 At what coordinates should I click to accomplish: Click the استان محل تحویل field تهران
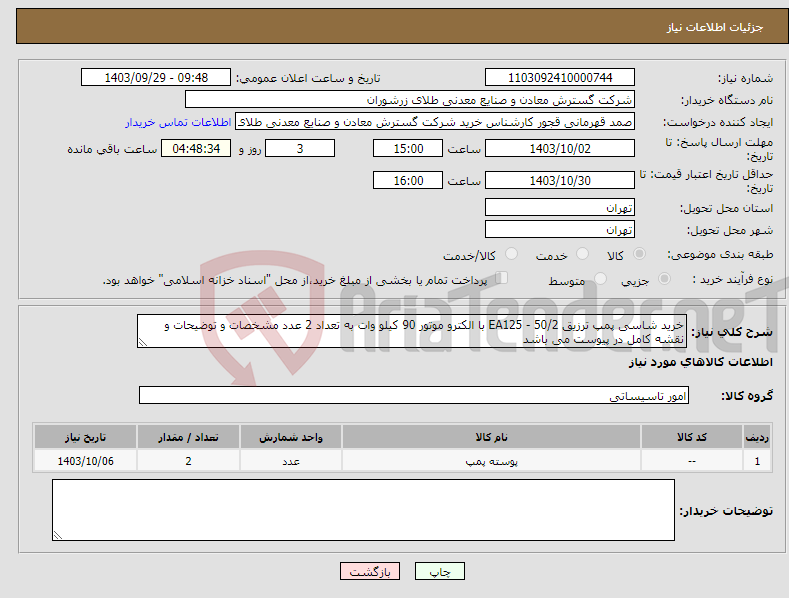click(x=560, y=207)
